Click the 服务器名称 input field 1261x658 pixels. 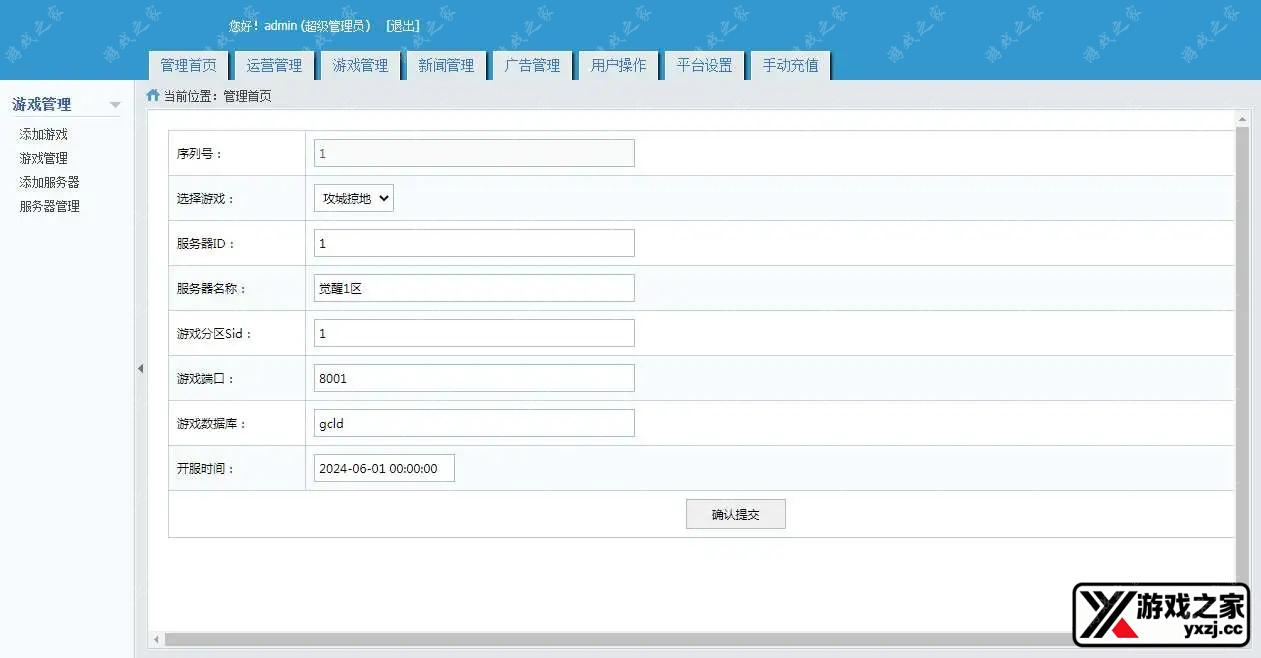474,288
